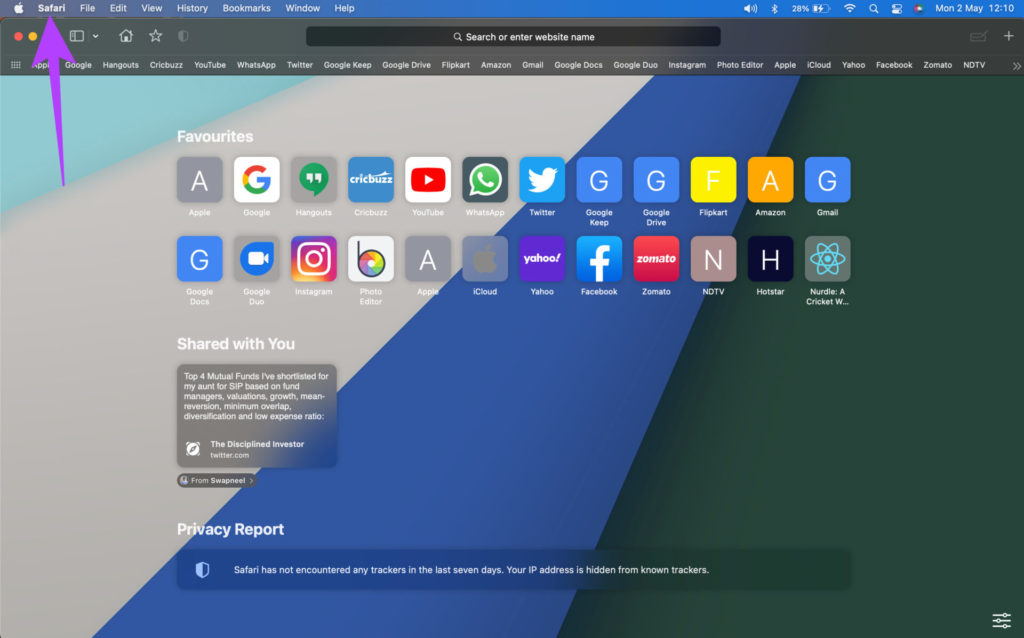The image size is (1024, 638).
Task: Open the Edit menu
Action: (118, 8)
